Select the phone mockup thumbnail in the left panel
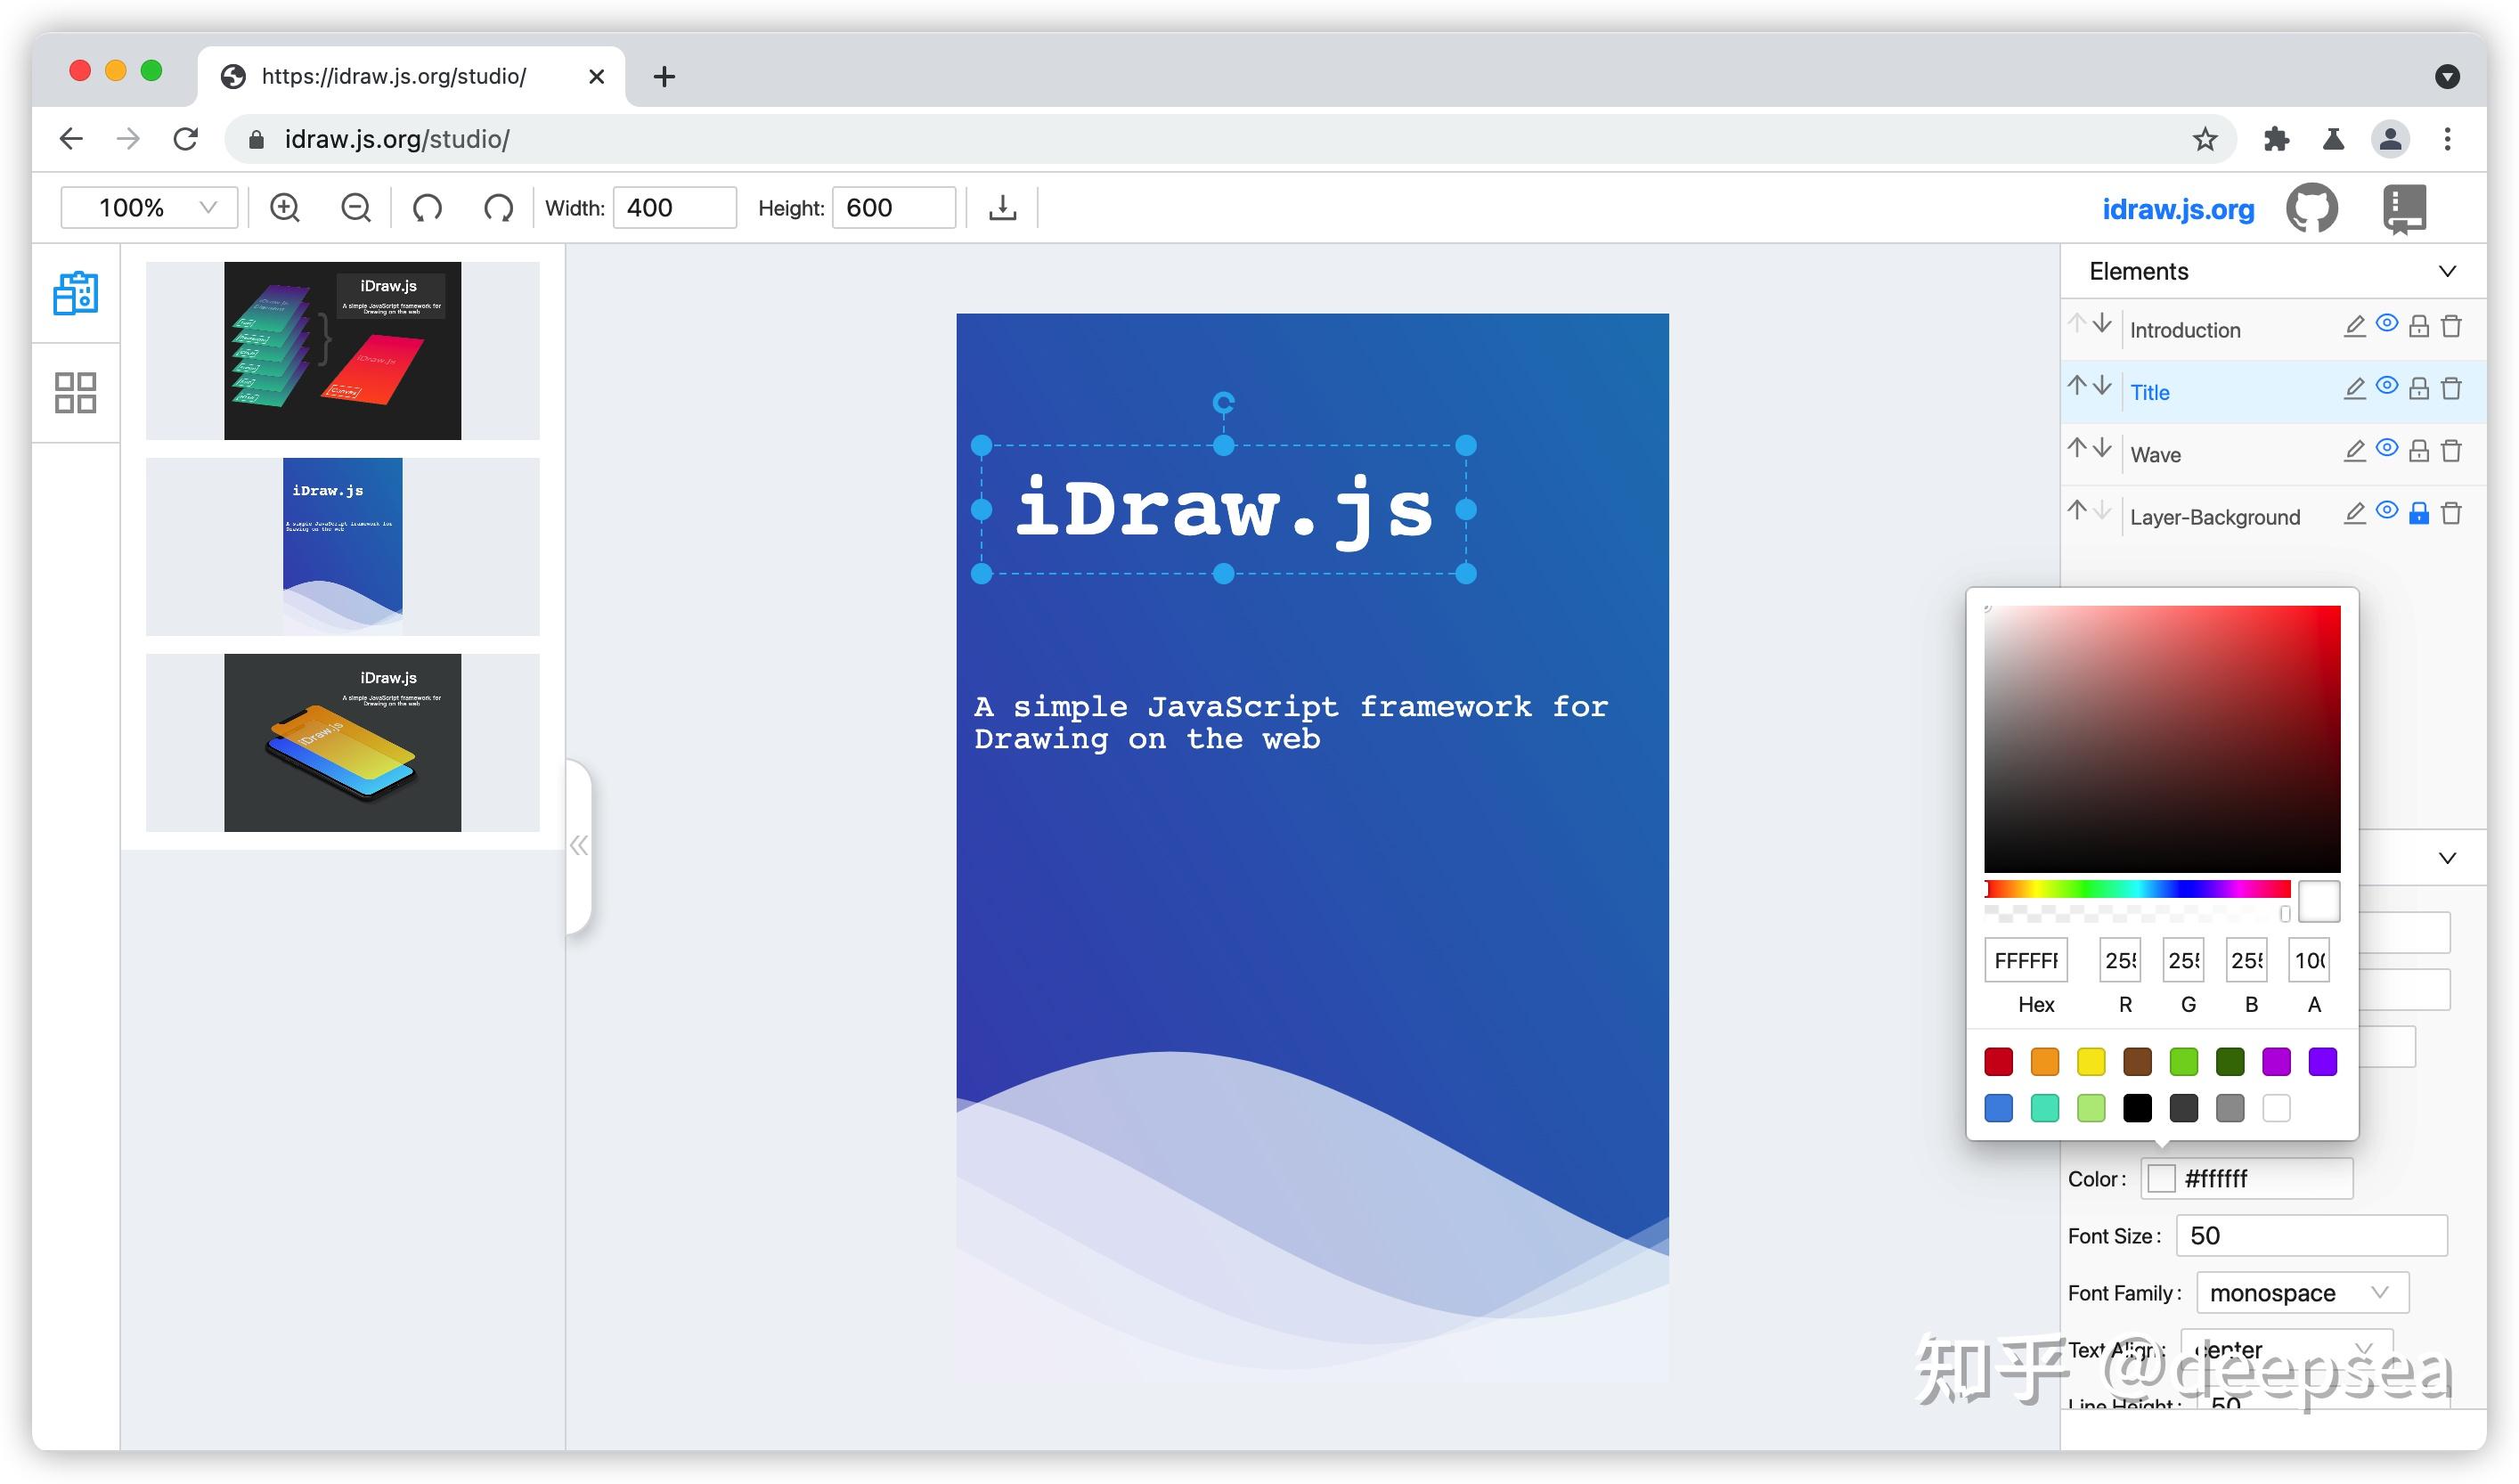 tap(342, 742)
